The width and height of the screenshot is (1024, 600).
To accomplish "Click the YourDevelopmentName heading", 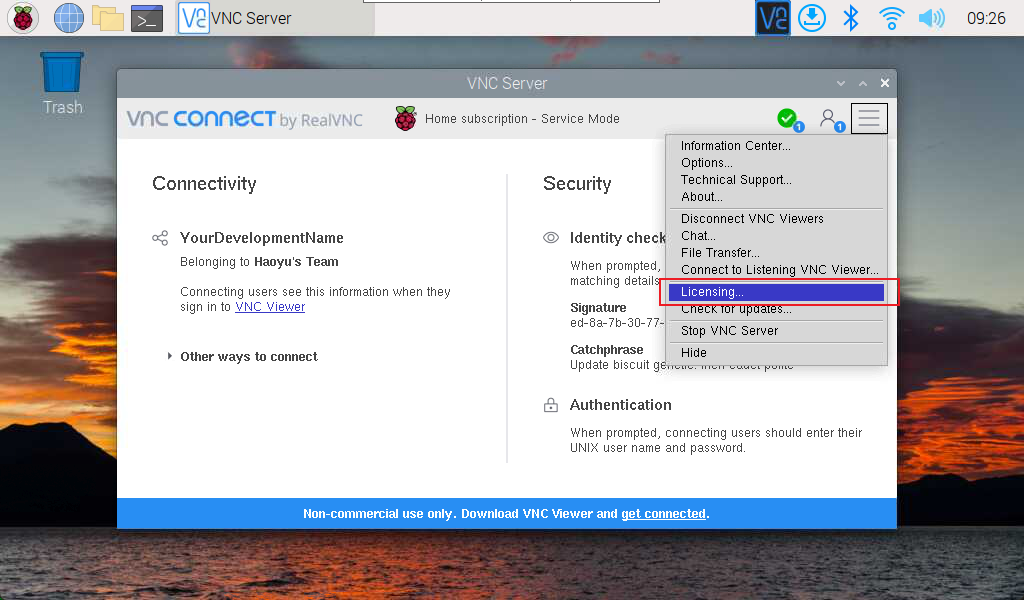I will [262, 238].
